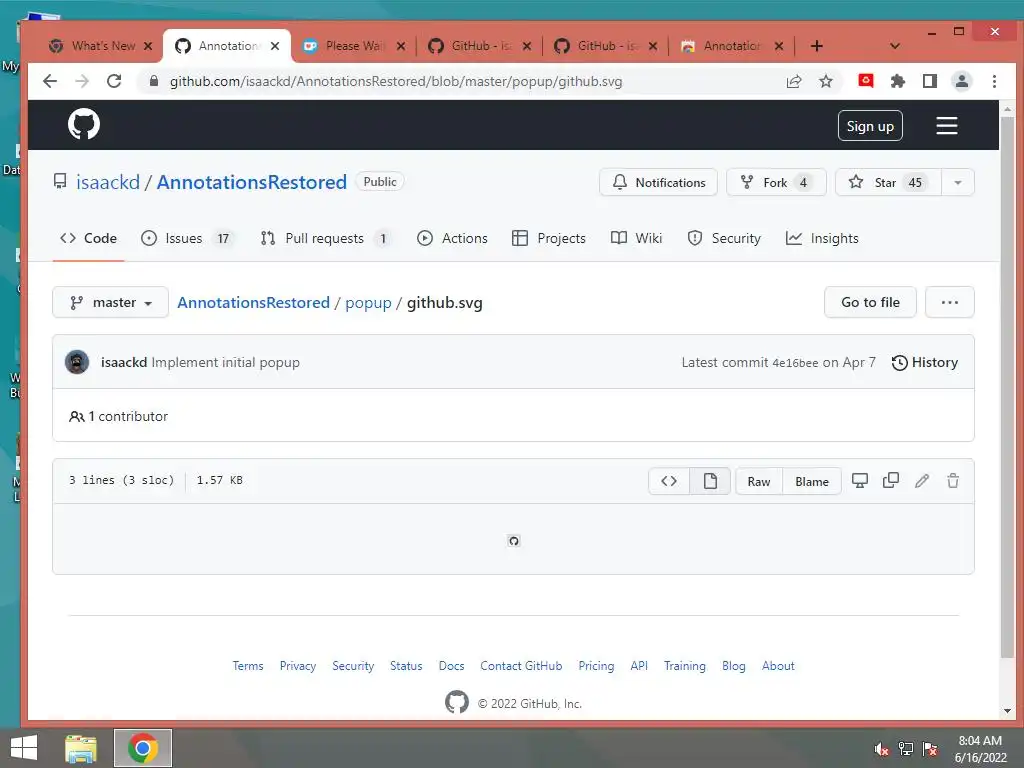The width and height of the screenshot is (1024, 768).
Task: Open the Extensions puzzle icon
Action: [897, 81]
